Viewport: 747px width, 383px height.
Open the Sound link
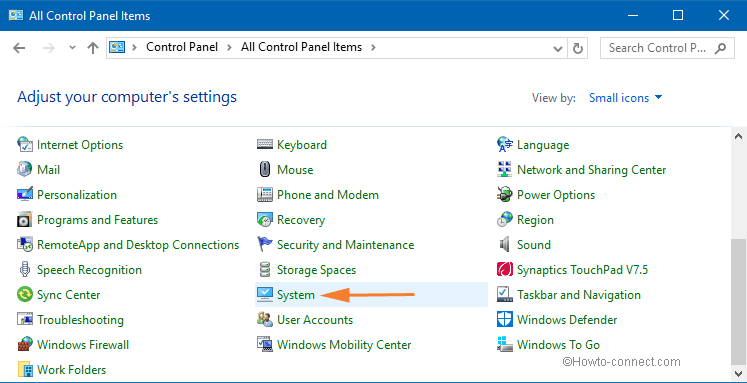[534, 245]
